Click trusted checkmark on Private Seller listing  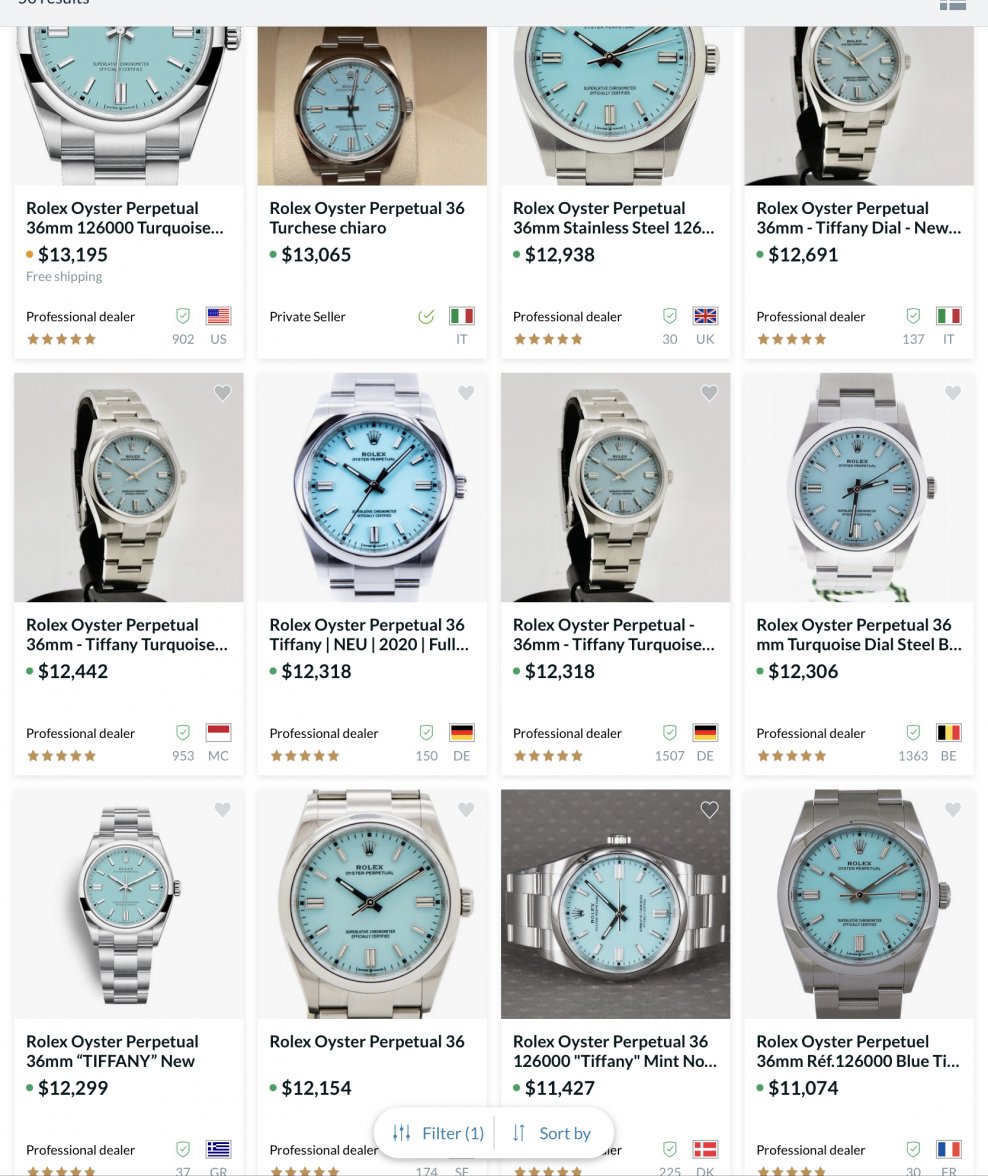[x=426, y=316]
